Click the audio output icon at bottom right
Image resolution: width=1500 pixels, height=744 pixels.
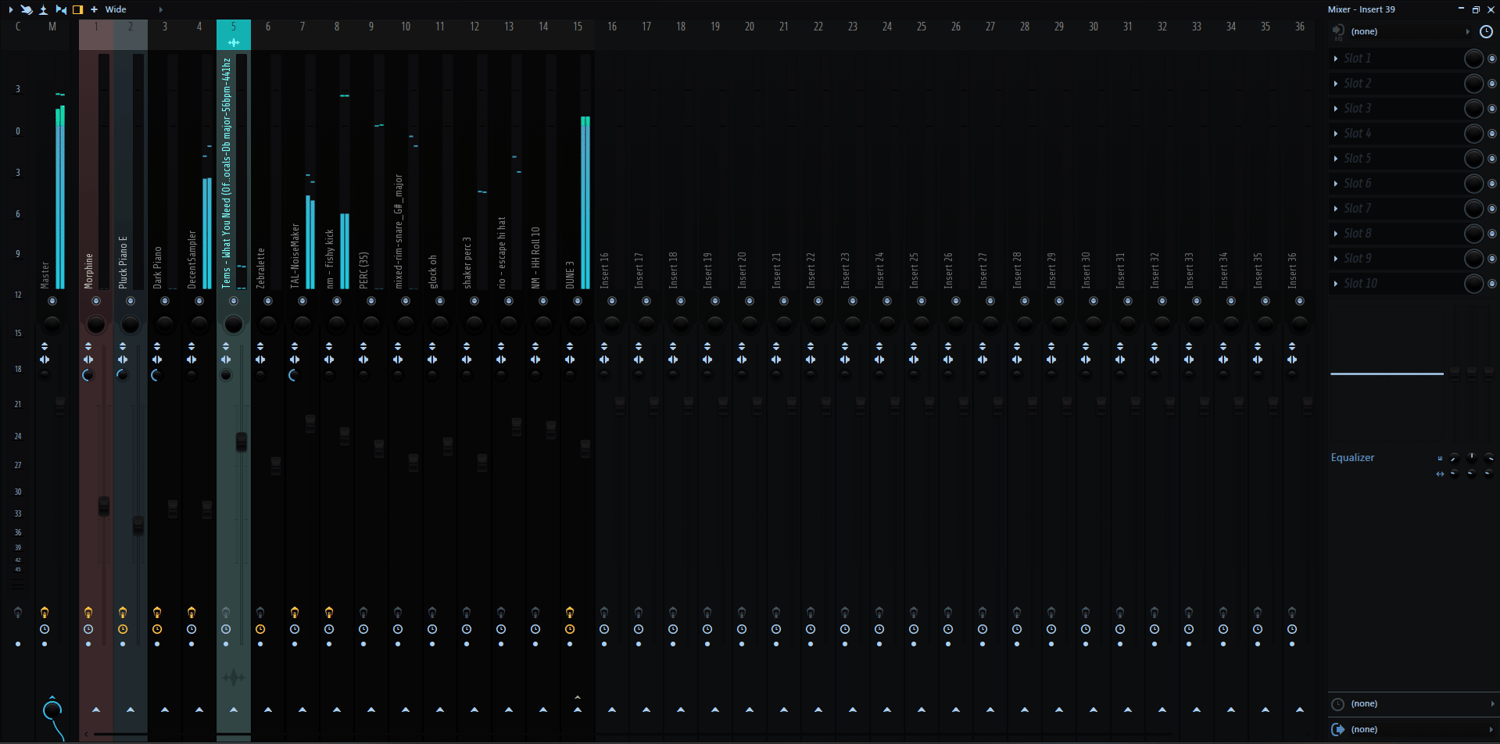click(1338, 729)
